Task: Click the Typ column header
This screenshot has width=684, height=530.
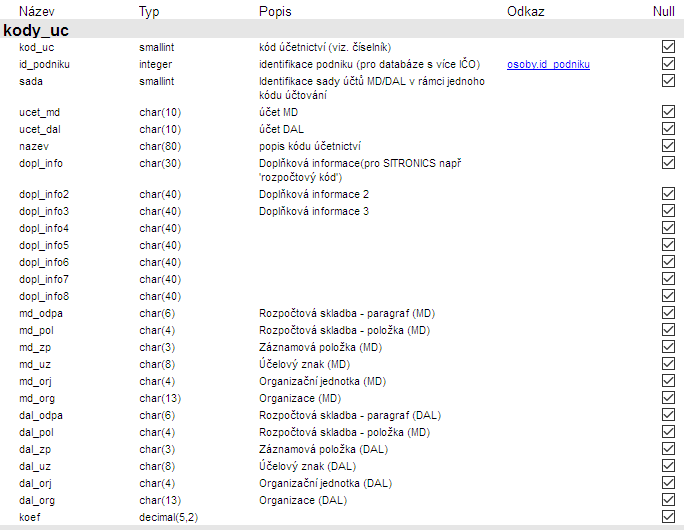Action: tap(149, 11)
